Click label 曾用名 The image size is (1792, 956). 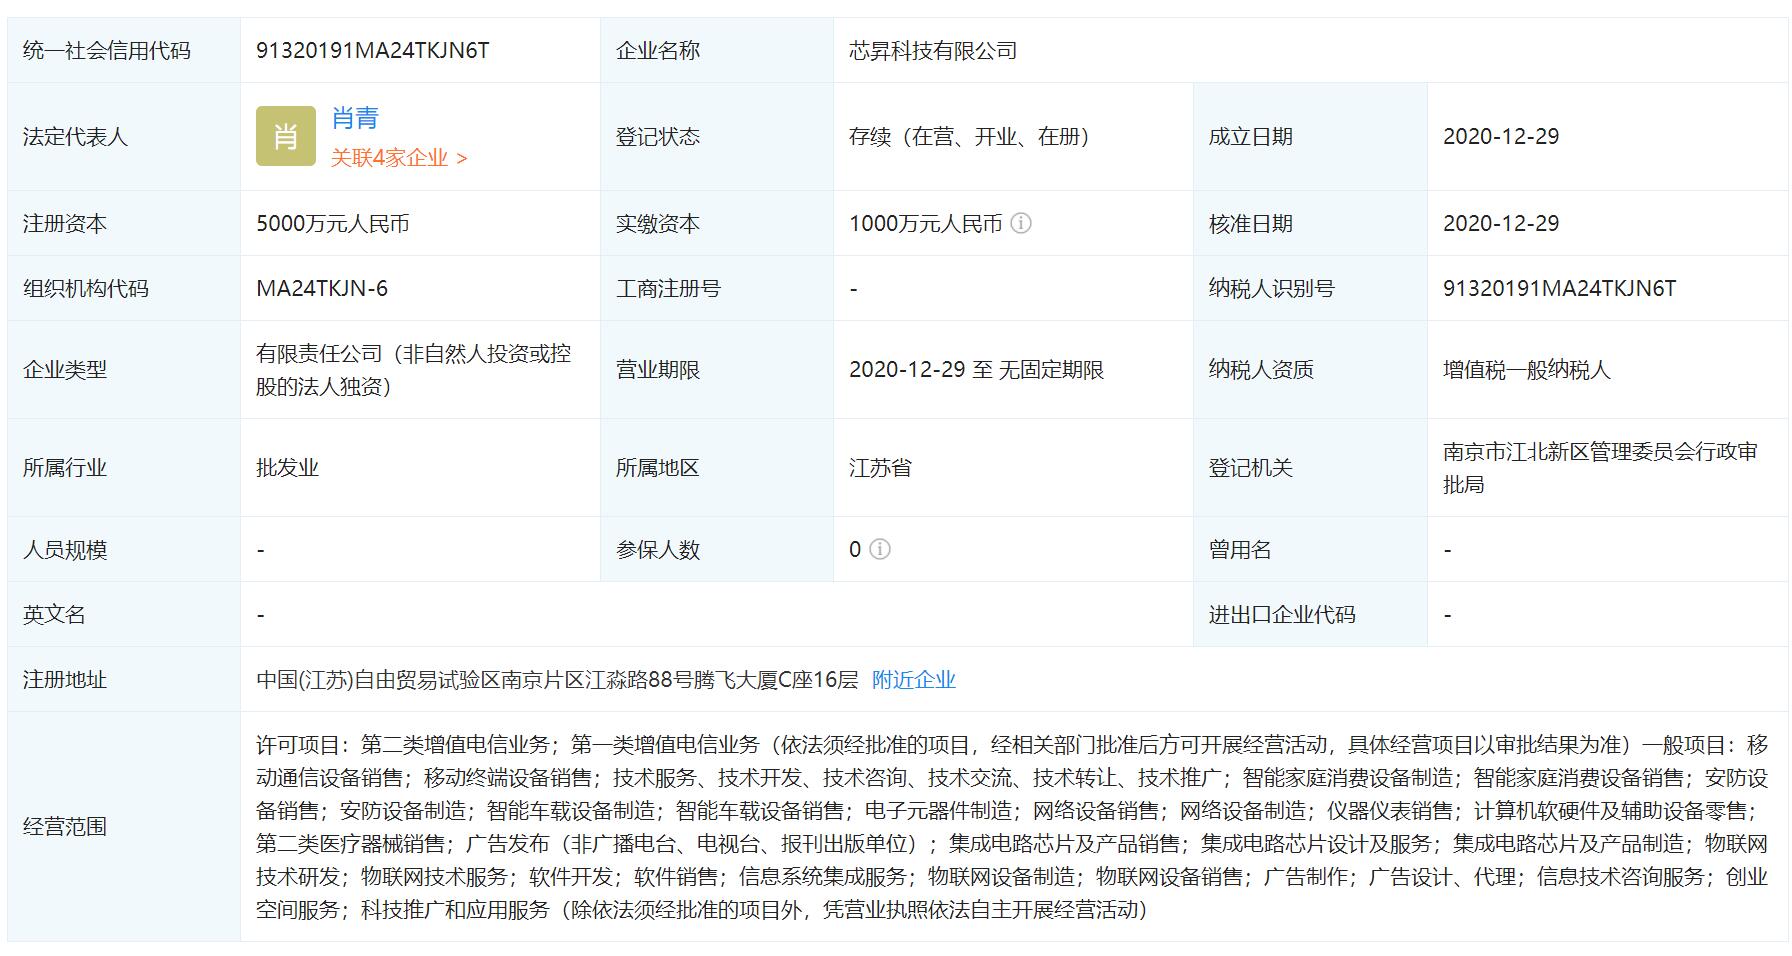1240,550
